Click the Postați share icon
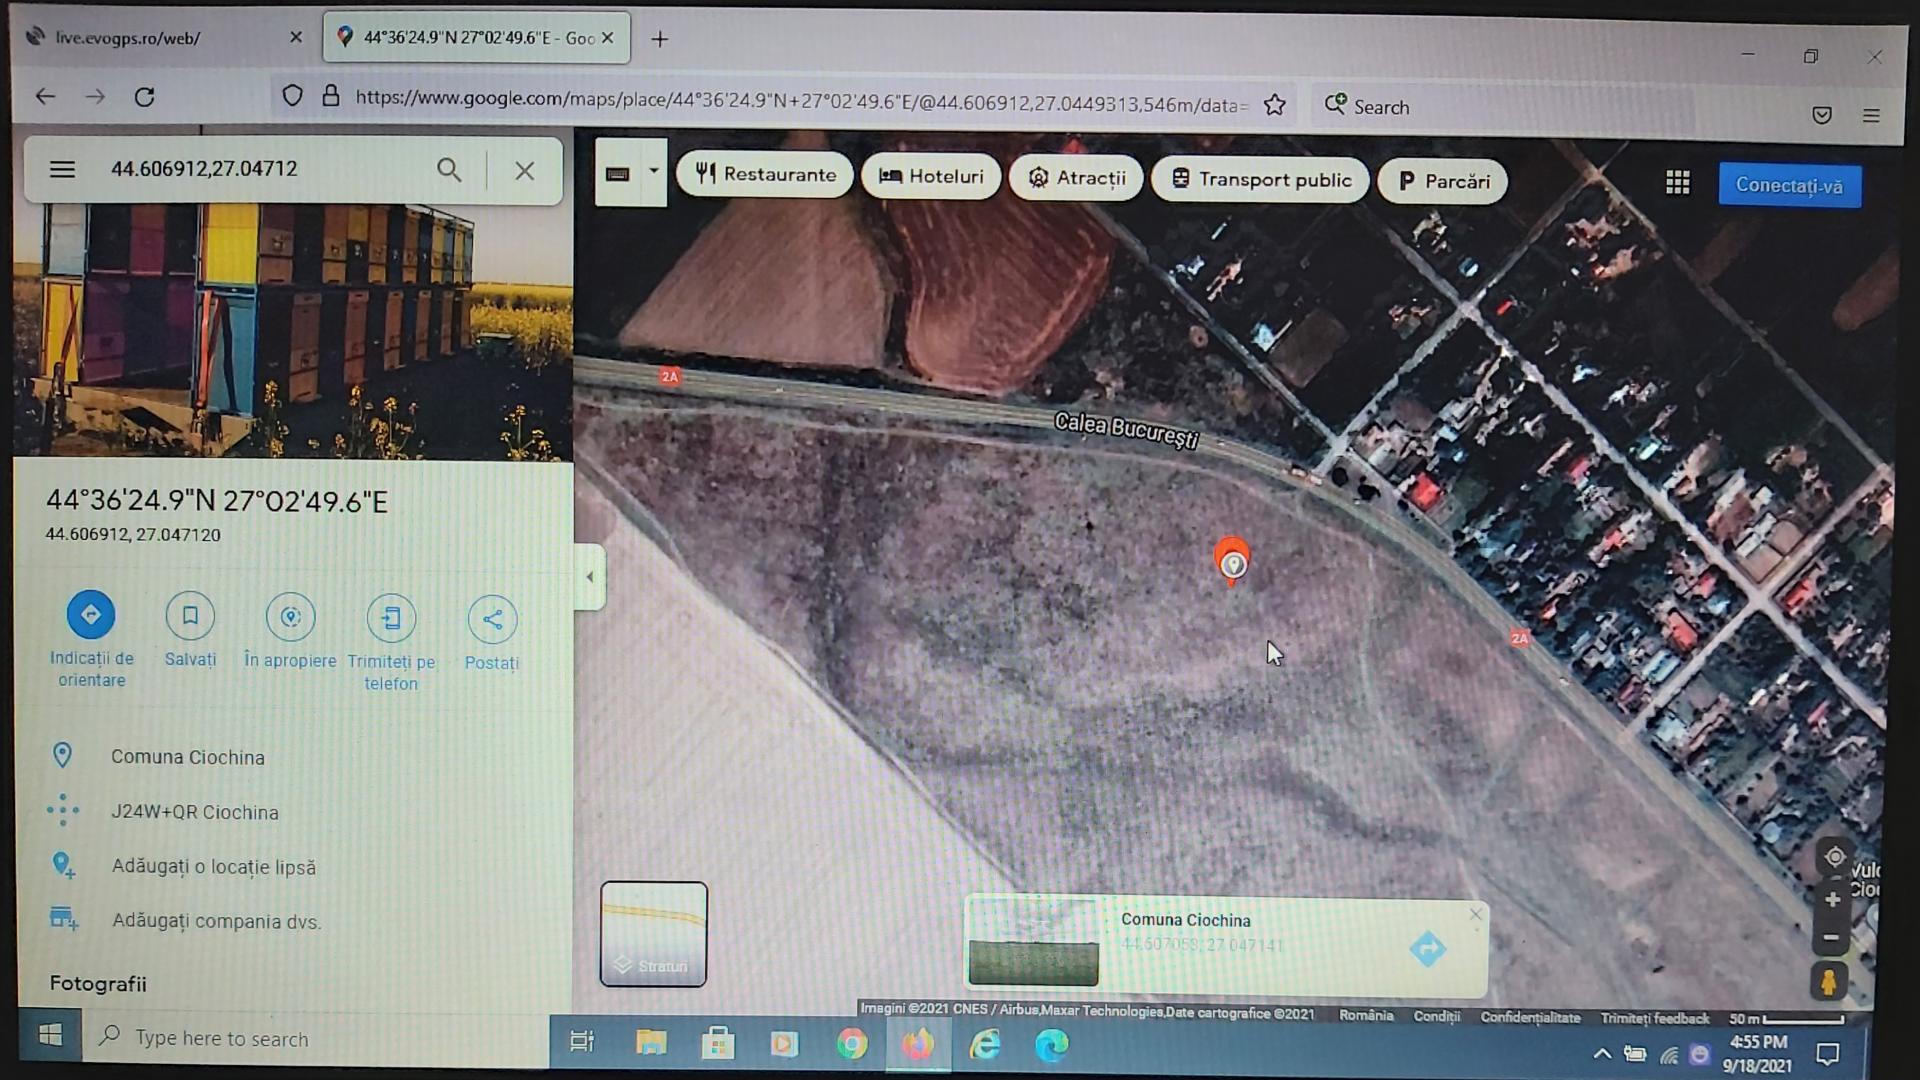The image size is (1920, 1080). tap(492, 620)
